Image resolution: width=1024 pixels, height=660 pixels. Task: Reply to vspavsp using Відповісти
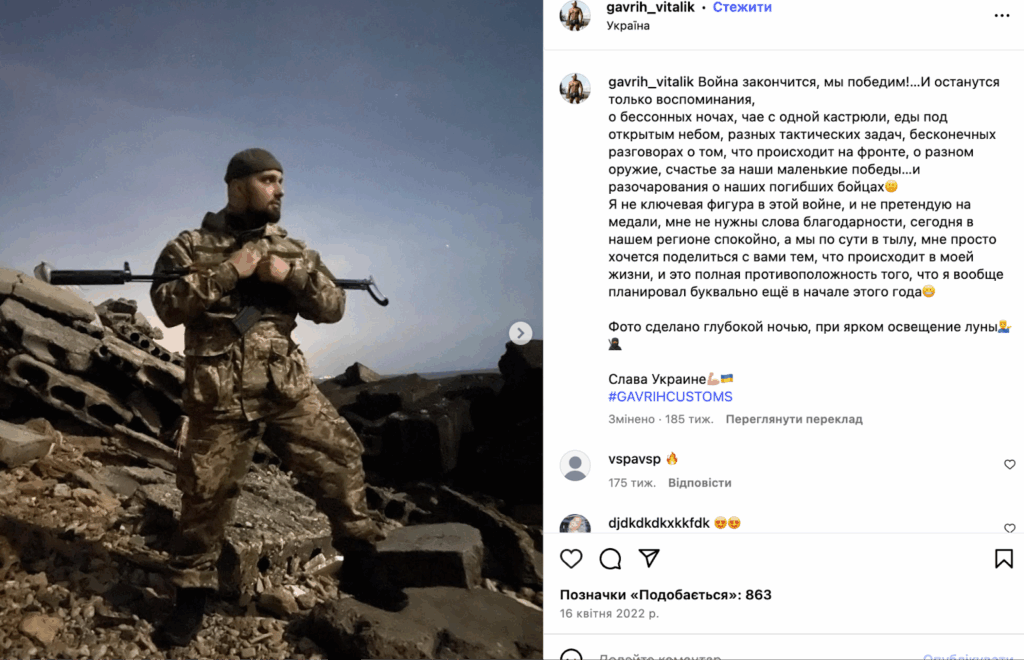coord(699,483)
